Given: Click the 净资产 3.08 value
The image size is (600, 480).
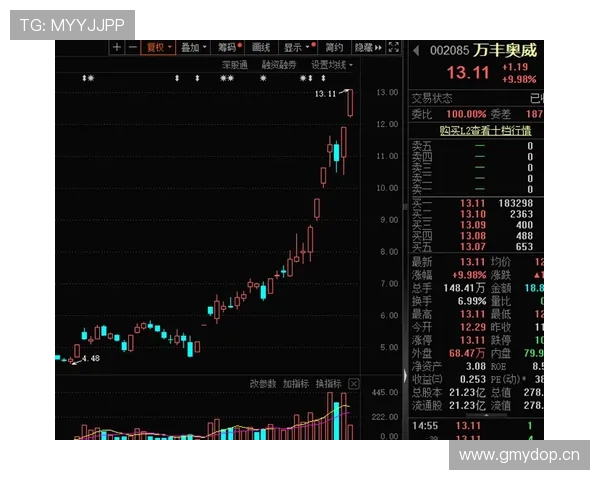Looking at the screenshot, I should (x=476, y=366).
